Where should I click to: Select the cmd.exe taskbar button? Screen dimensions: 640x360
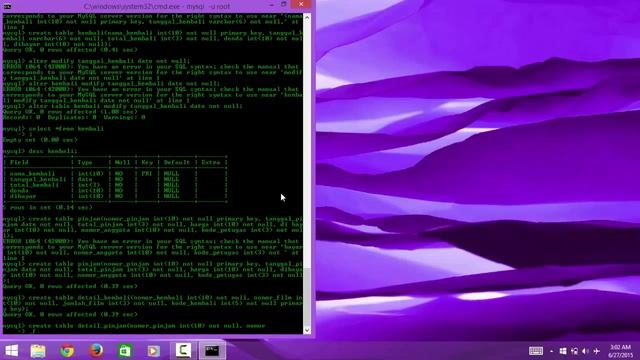[x=212, y=351]
